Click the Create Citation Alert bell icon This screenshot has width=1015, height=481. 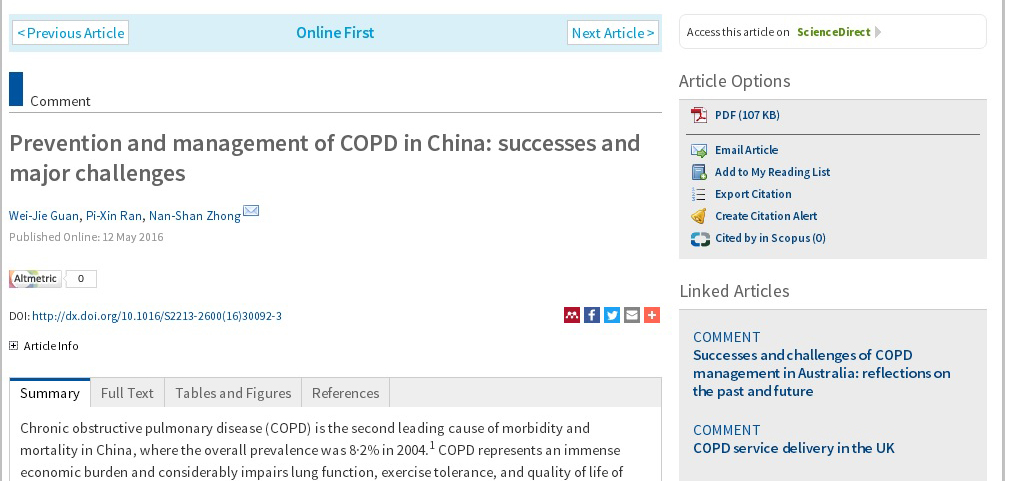pos(698,216)
